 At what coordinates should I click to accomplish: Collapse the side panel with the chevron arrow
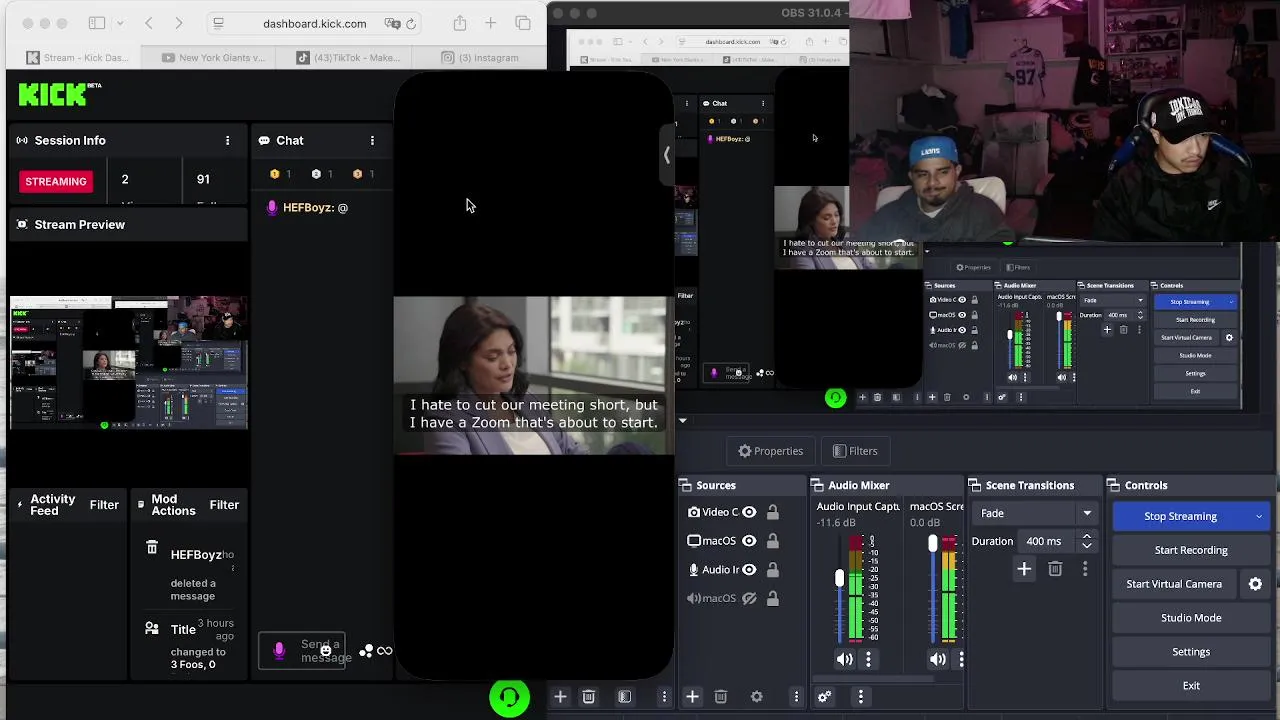coord(666,155)
